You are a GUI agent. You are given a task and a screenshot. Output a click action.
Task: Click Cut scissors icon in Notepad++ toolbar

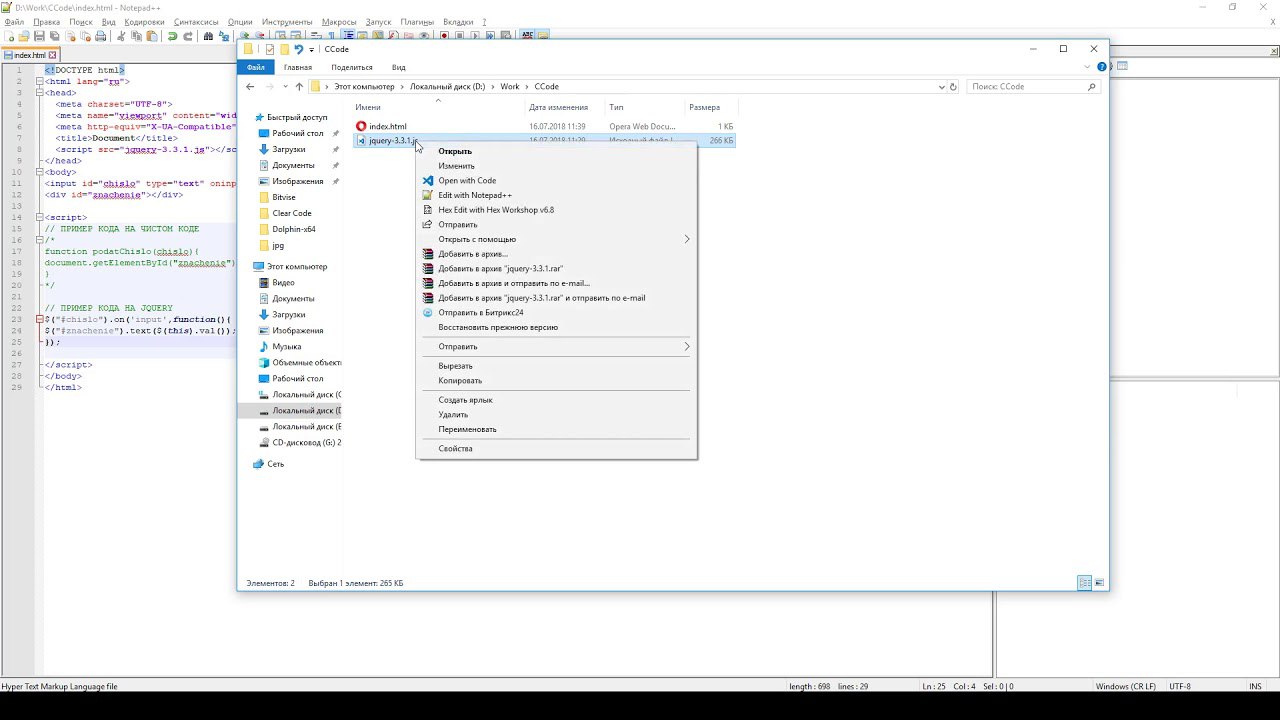pos(121,36)
